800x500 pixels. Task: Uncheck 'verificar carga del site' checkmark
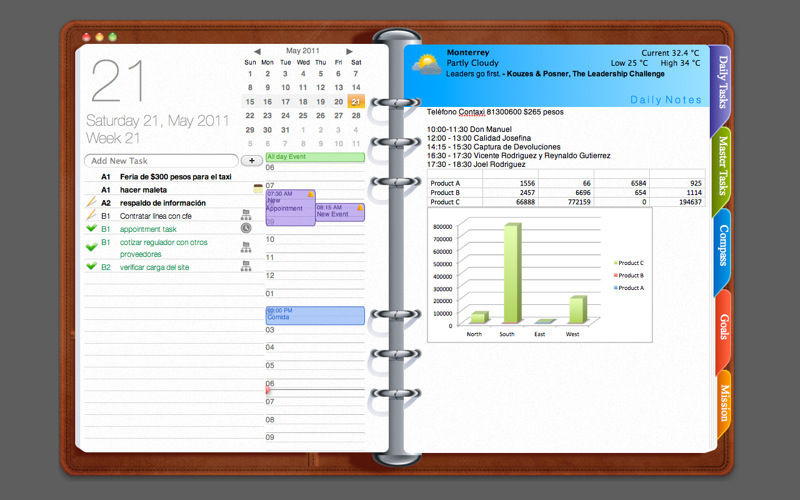click(x=91, y=266)
